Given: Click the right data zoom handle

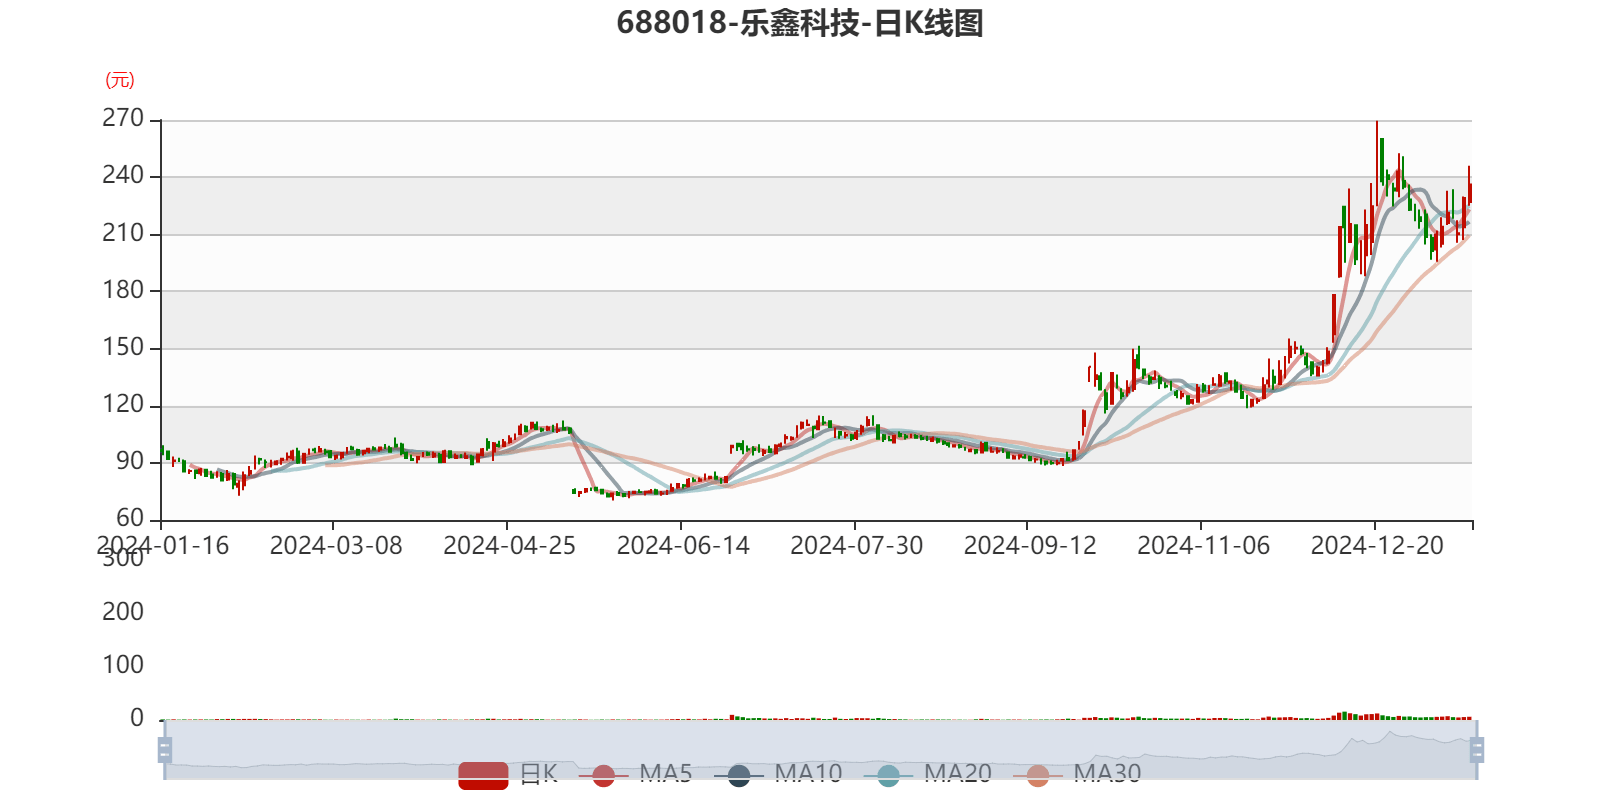Looking at the screenshot, I should pos(1478,749).
